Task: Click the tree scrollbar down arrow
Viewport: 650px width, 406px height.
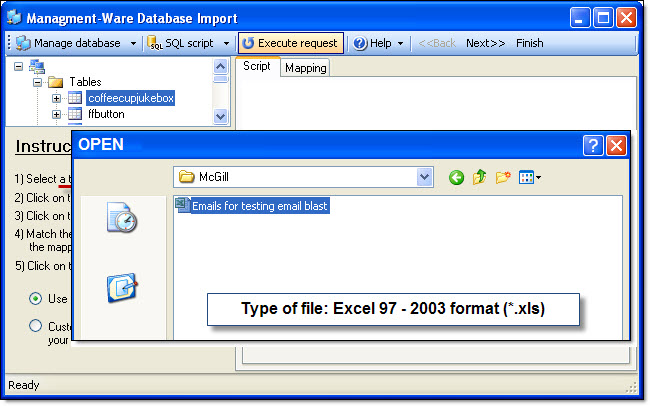Action: tap(221, 117)
